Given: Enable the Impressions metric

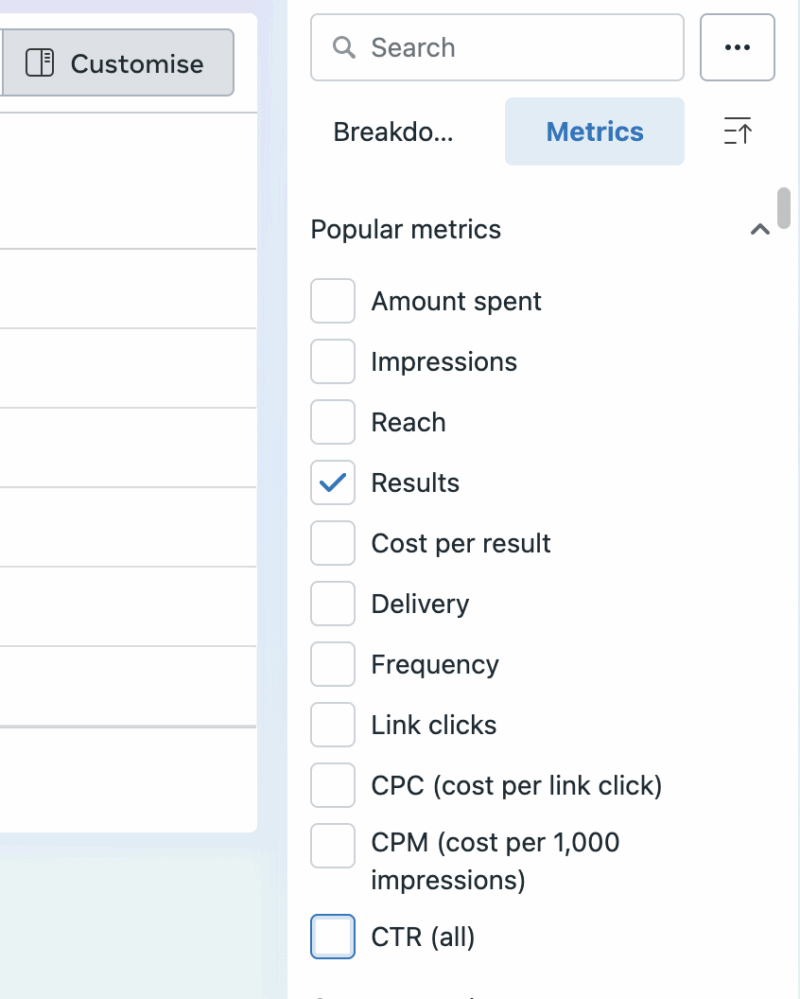Looking at the screenshot, I should point(332,361).
